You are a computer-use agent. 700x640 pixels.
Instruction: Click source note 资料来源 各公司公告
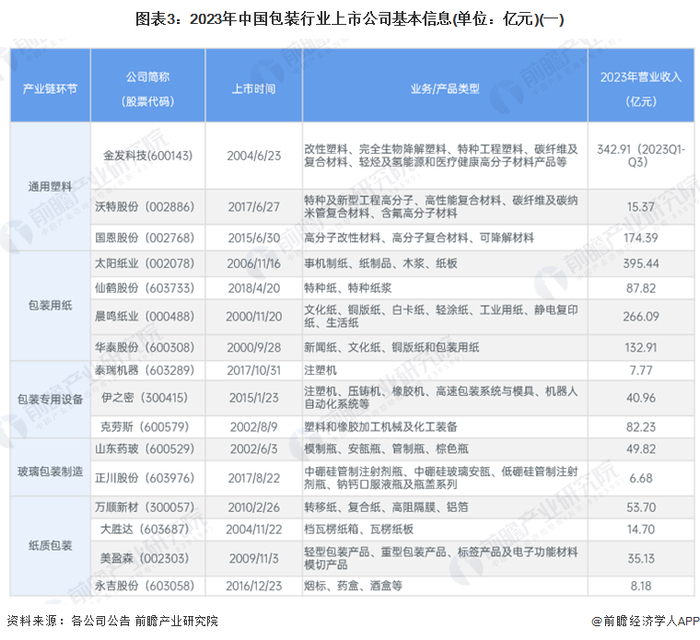pos(112,621)
